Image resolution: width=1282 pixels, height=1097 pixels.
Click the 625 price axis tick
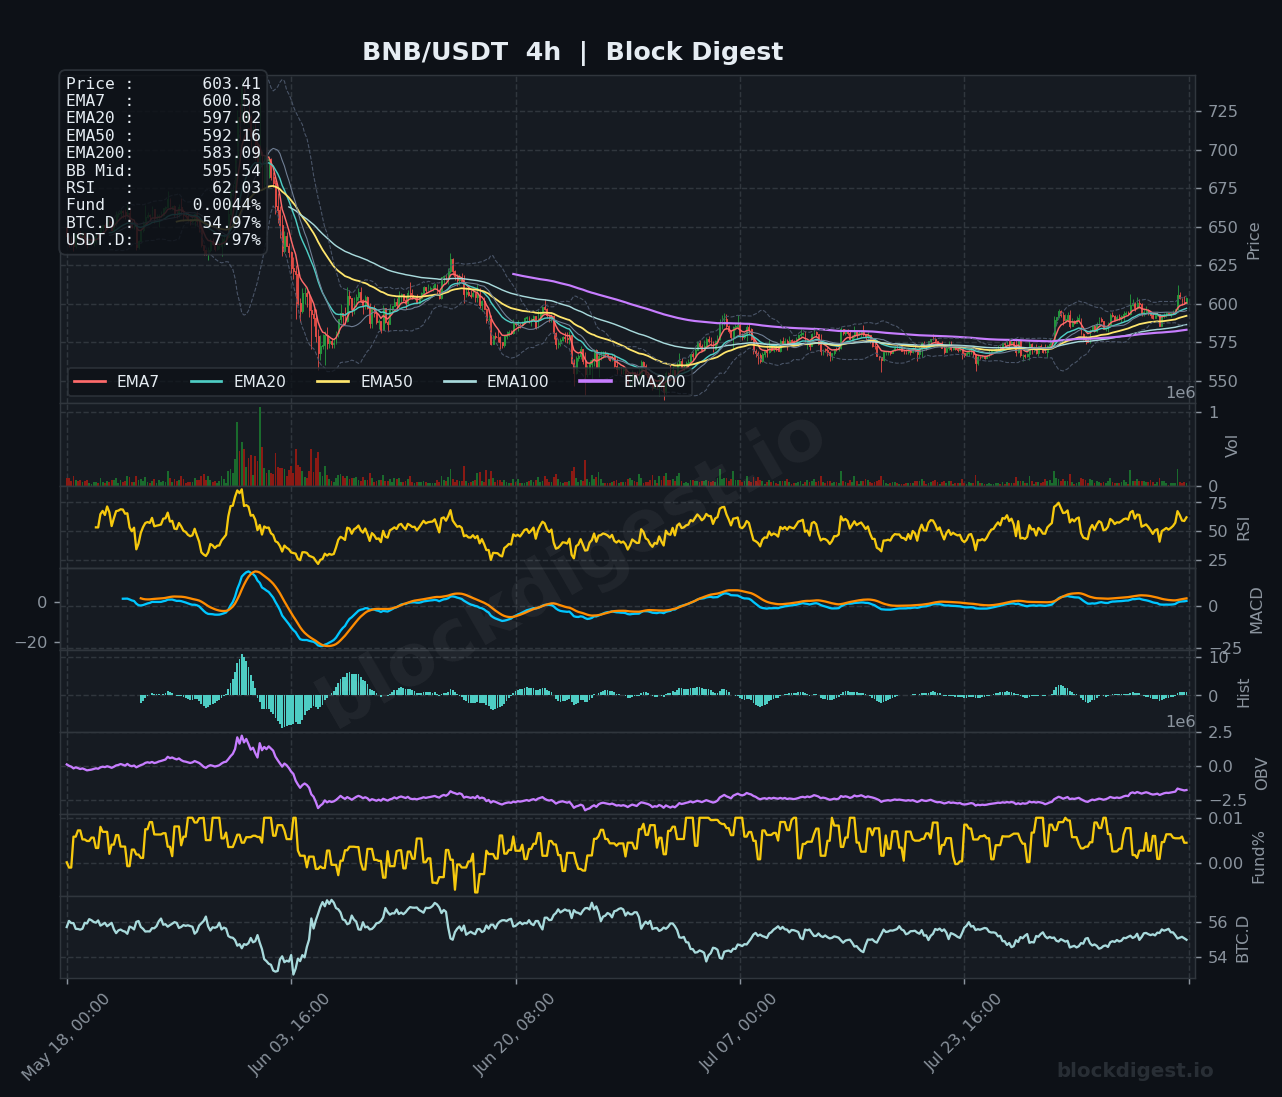(1222, 266)
